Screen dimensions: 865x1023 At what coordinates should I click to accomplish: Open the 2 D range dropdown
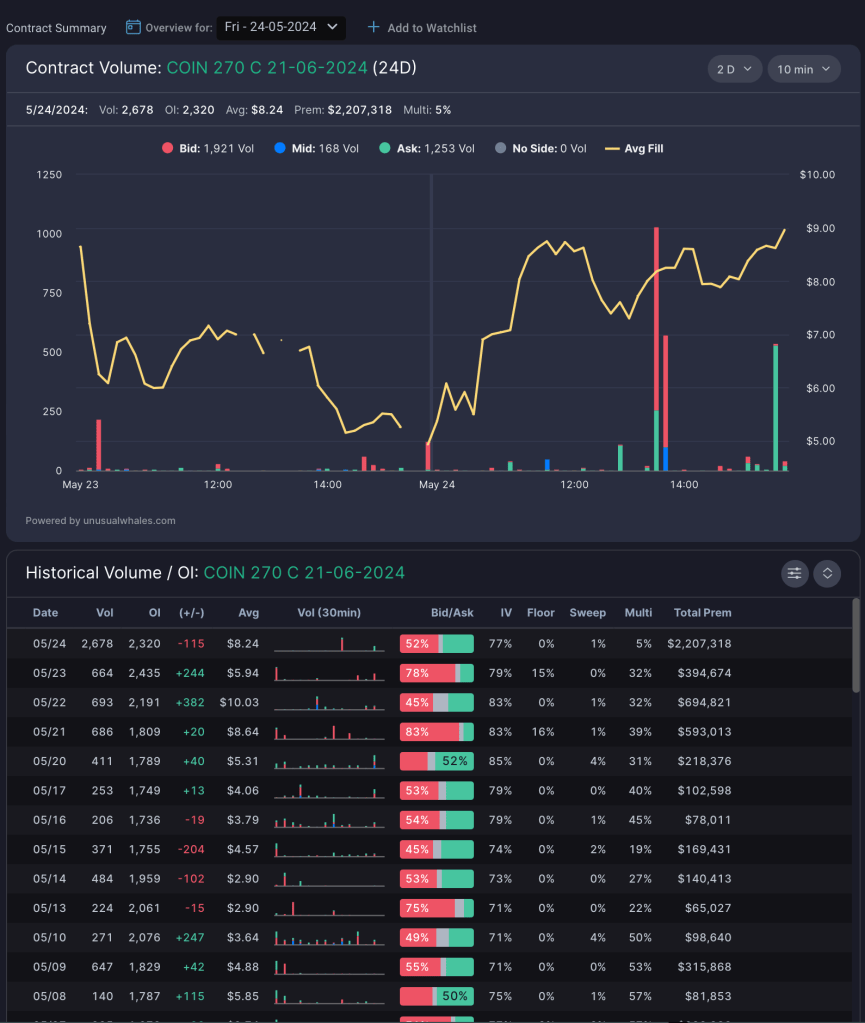tap(735, 69)
